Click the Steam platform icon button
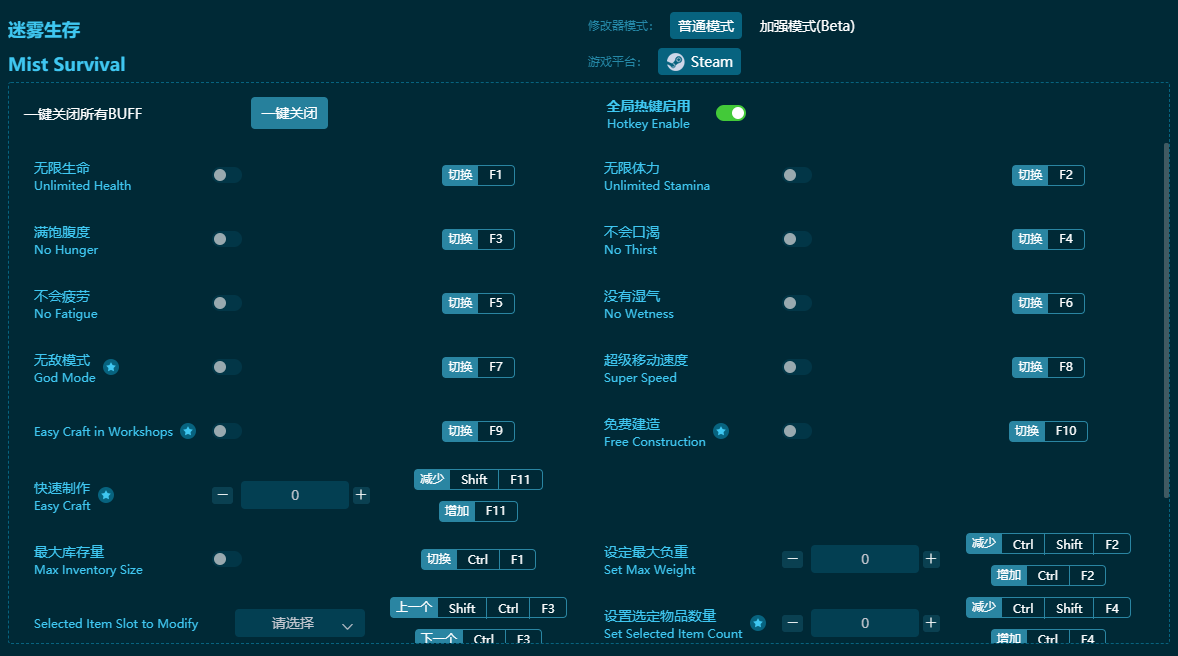 (698, 61)
